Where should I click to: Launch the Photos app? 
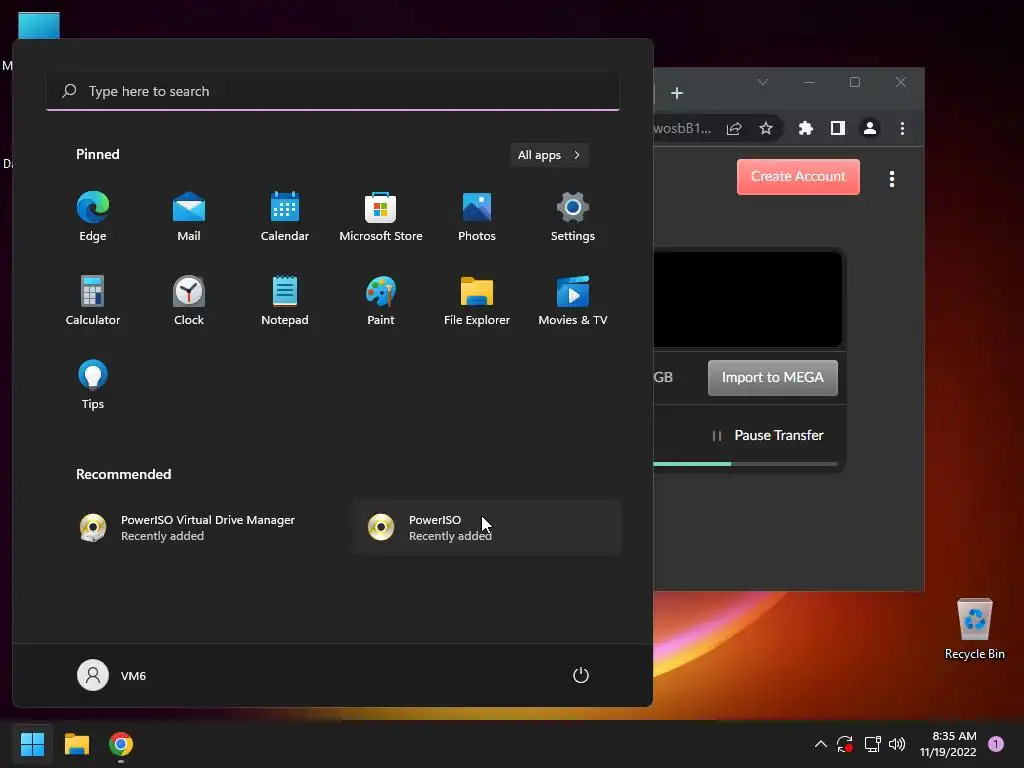477,216
